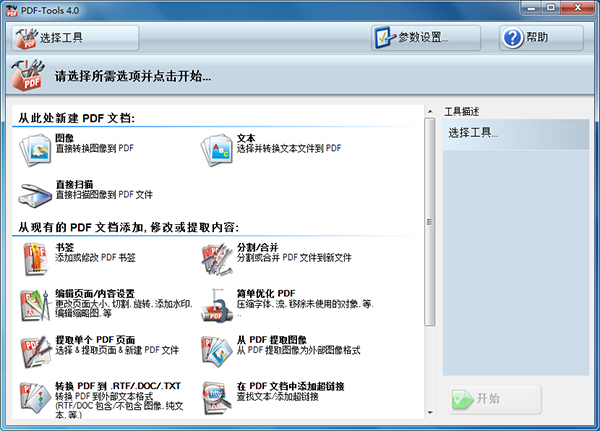The image size is (600, 431).
Task: Click the 选择工具 toolbox button
Action: (x=75, y=38)
